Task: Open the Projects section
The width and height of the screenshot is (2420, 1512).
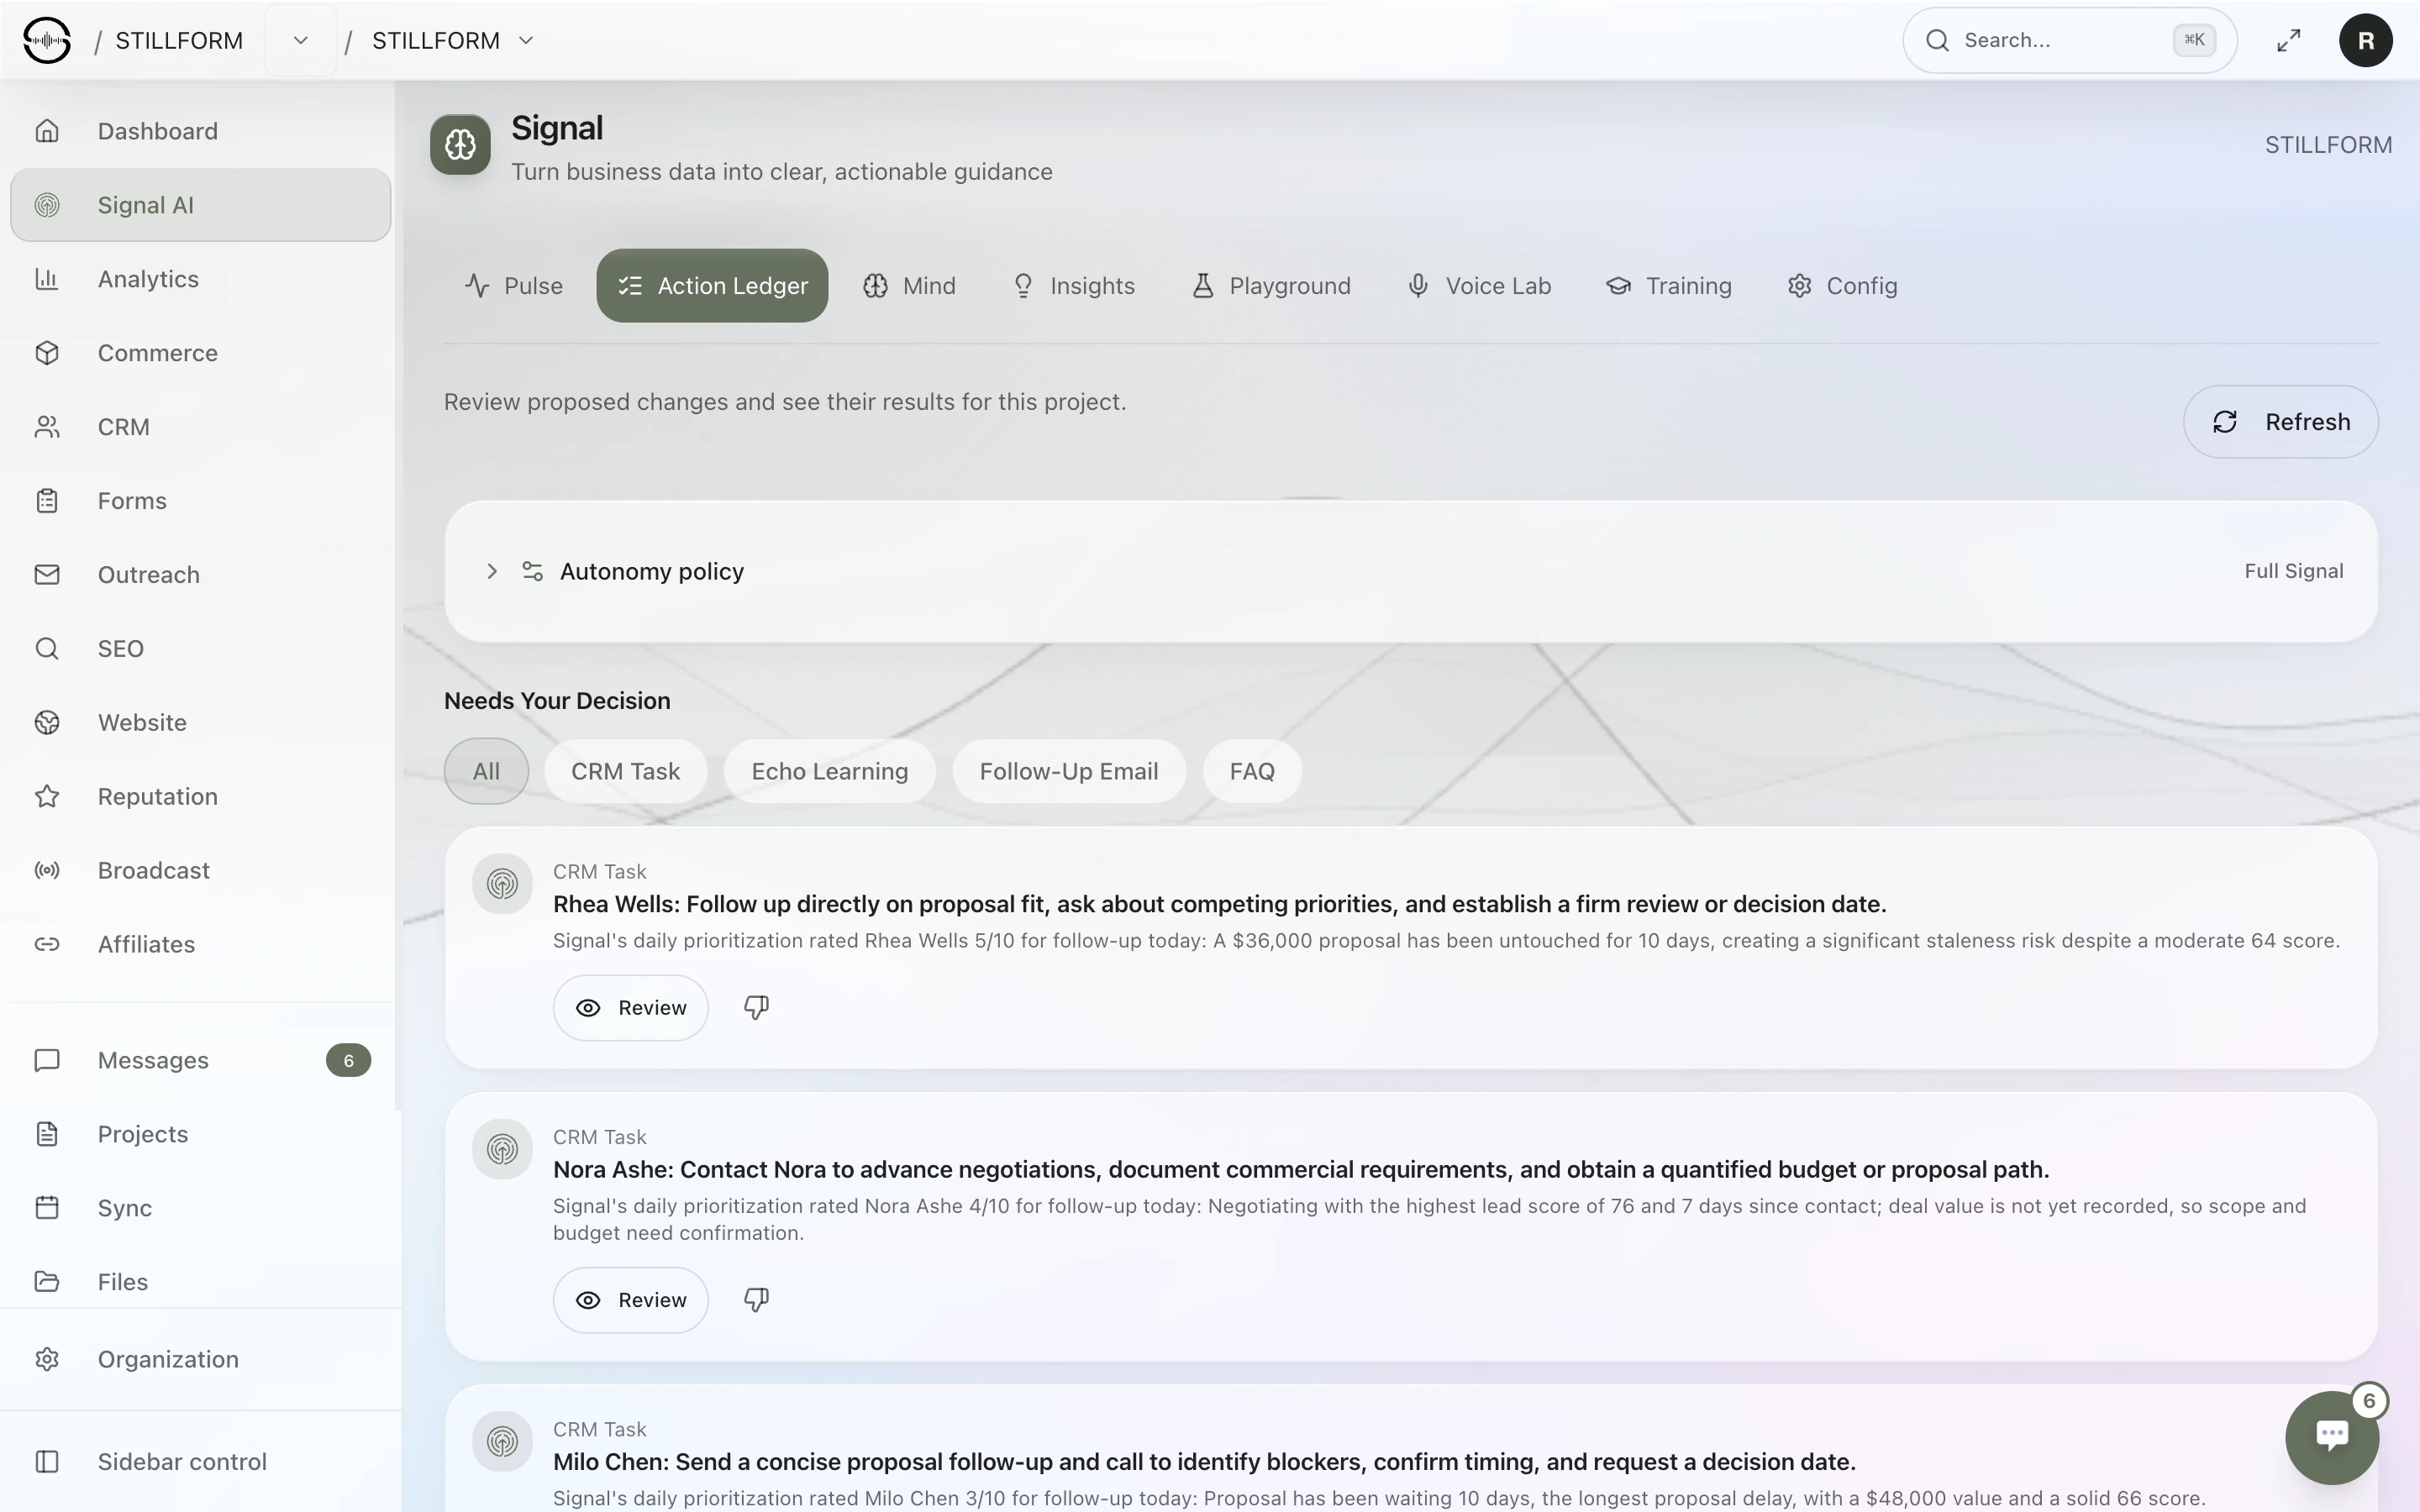Action: (x=200, y=1134)
